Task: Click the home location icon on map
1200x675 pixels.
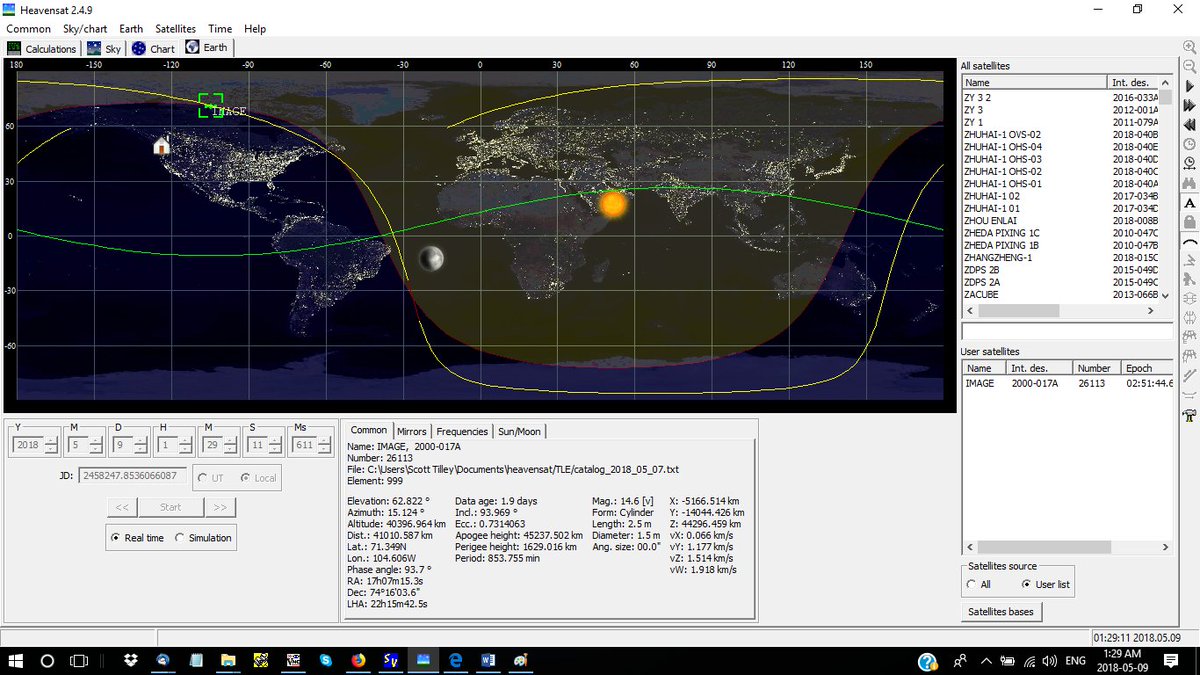Action: [161, 146]
